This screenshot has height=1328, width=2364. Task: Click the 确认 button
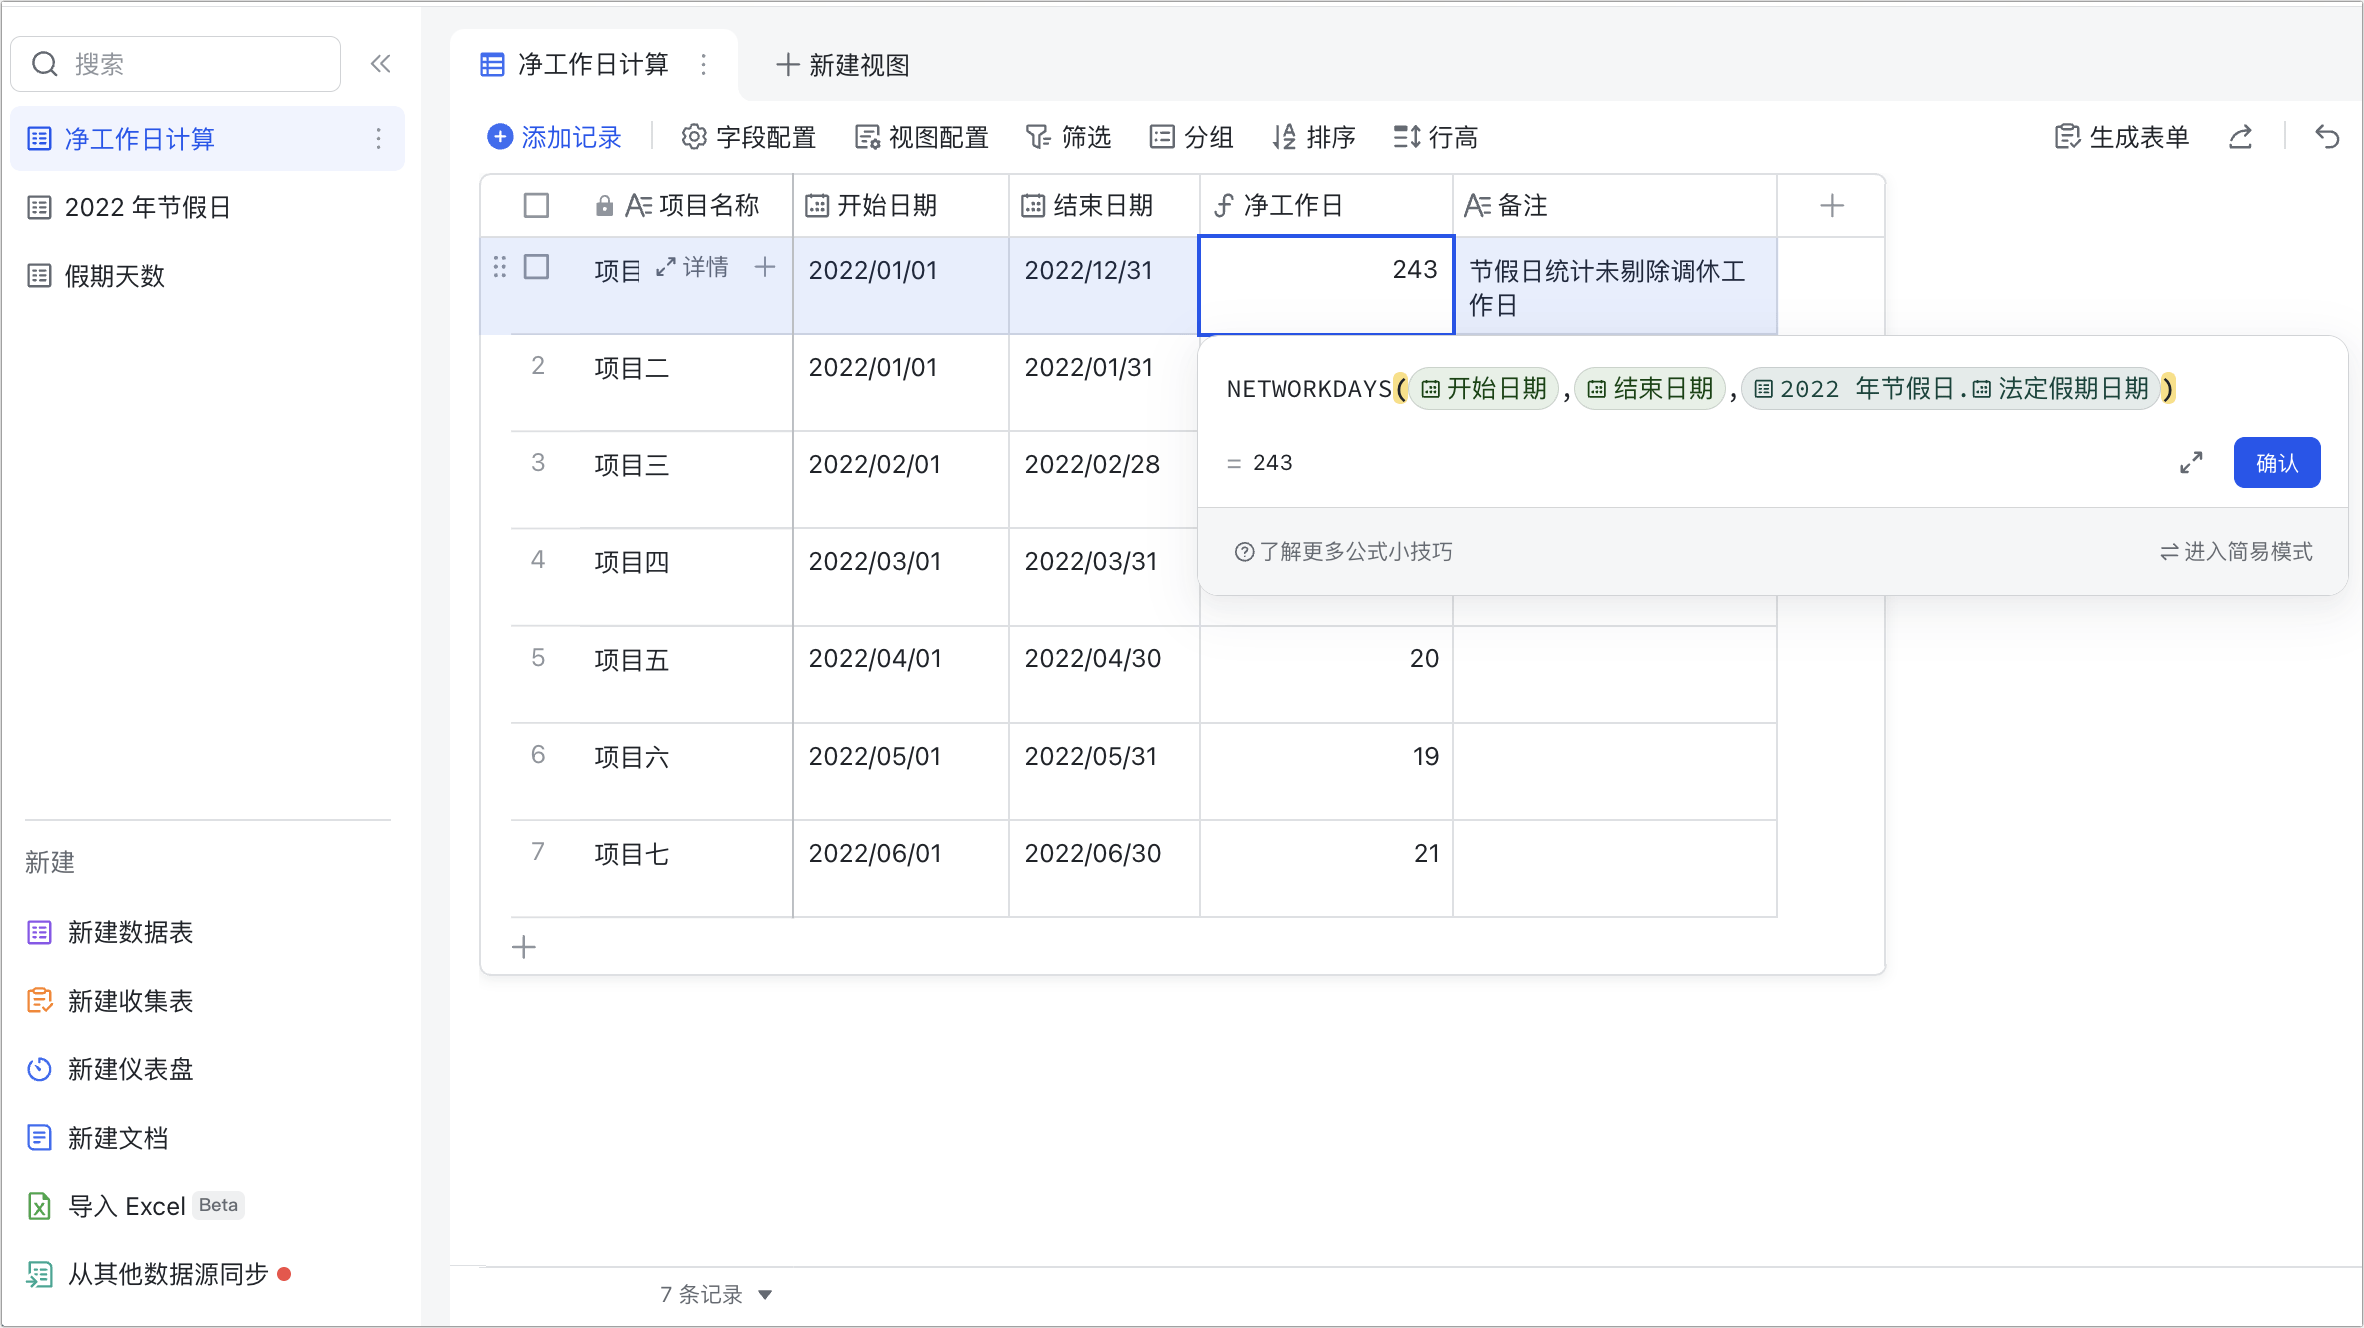2277,463
